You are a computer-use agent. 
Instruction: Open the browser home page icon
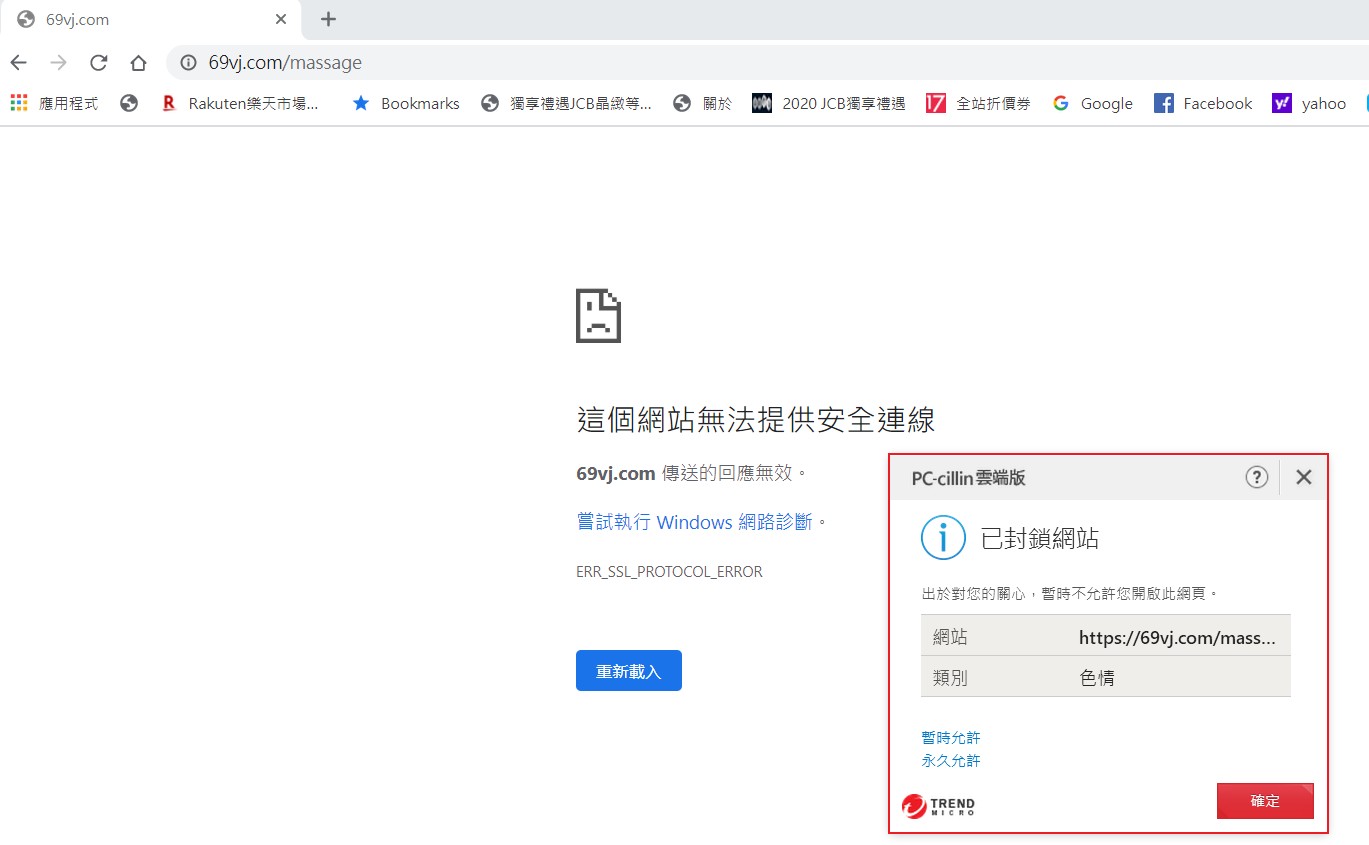[138, 63]
